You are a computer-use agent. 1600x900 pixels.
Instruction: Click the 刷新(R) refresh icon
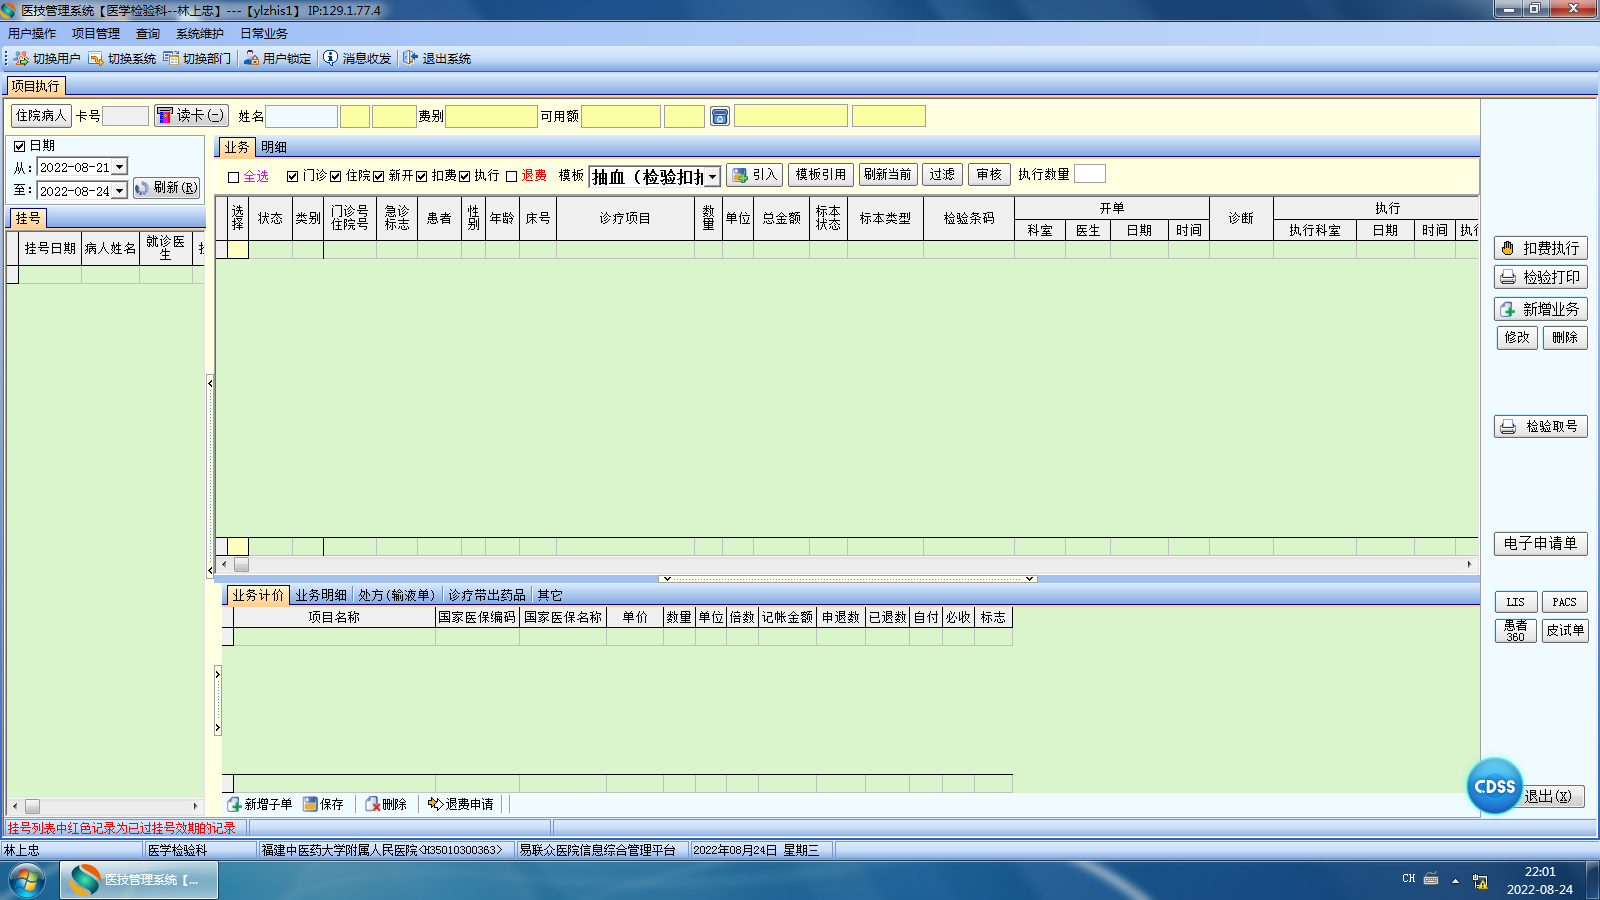pyautogui.click(x=142, y=188)
